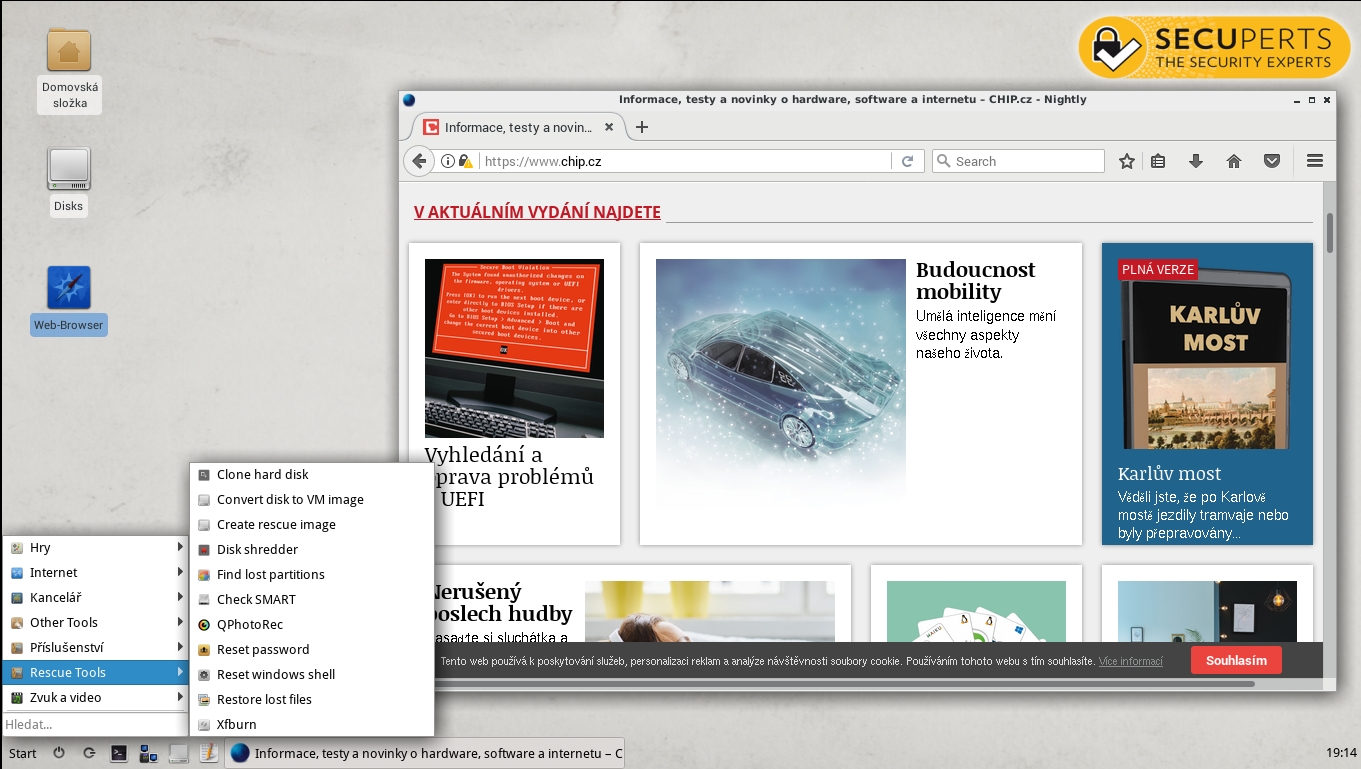Click the padlock warning icon in address bar
Screen dimensions: 1361x769
(x=465, y=161)
